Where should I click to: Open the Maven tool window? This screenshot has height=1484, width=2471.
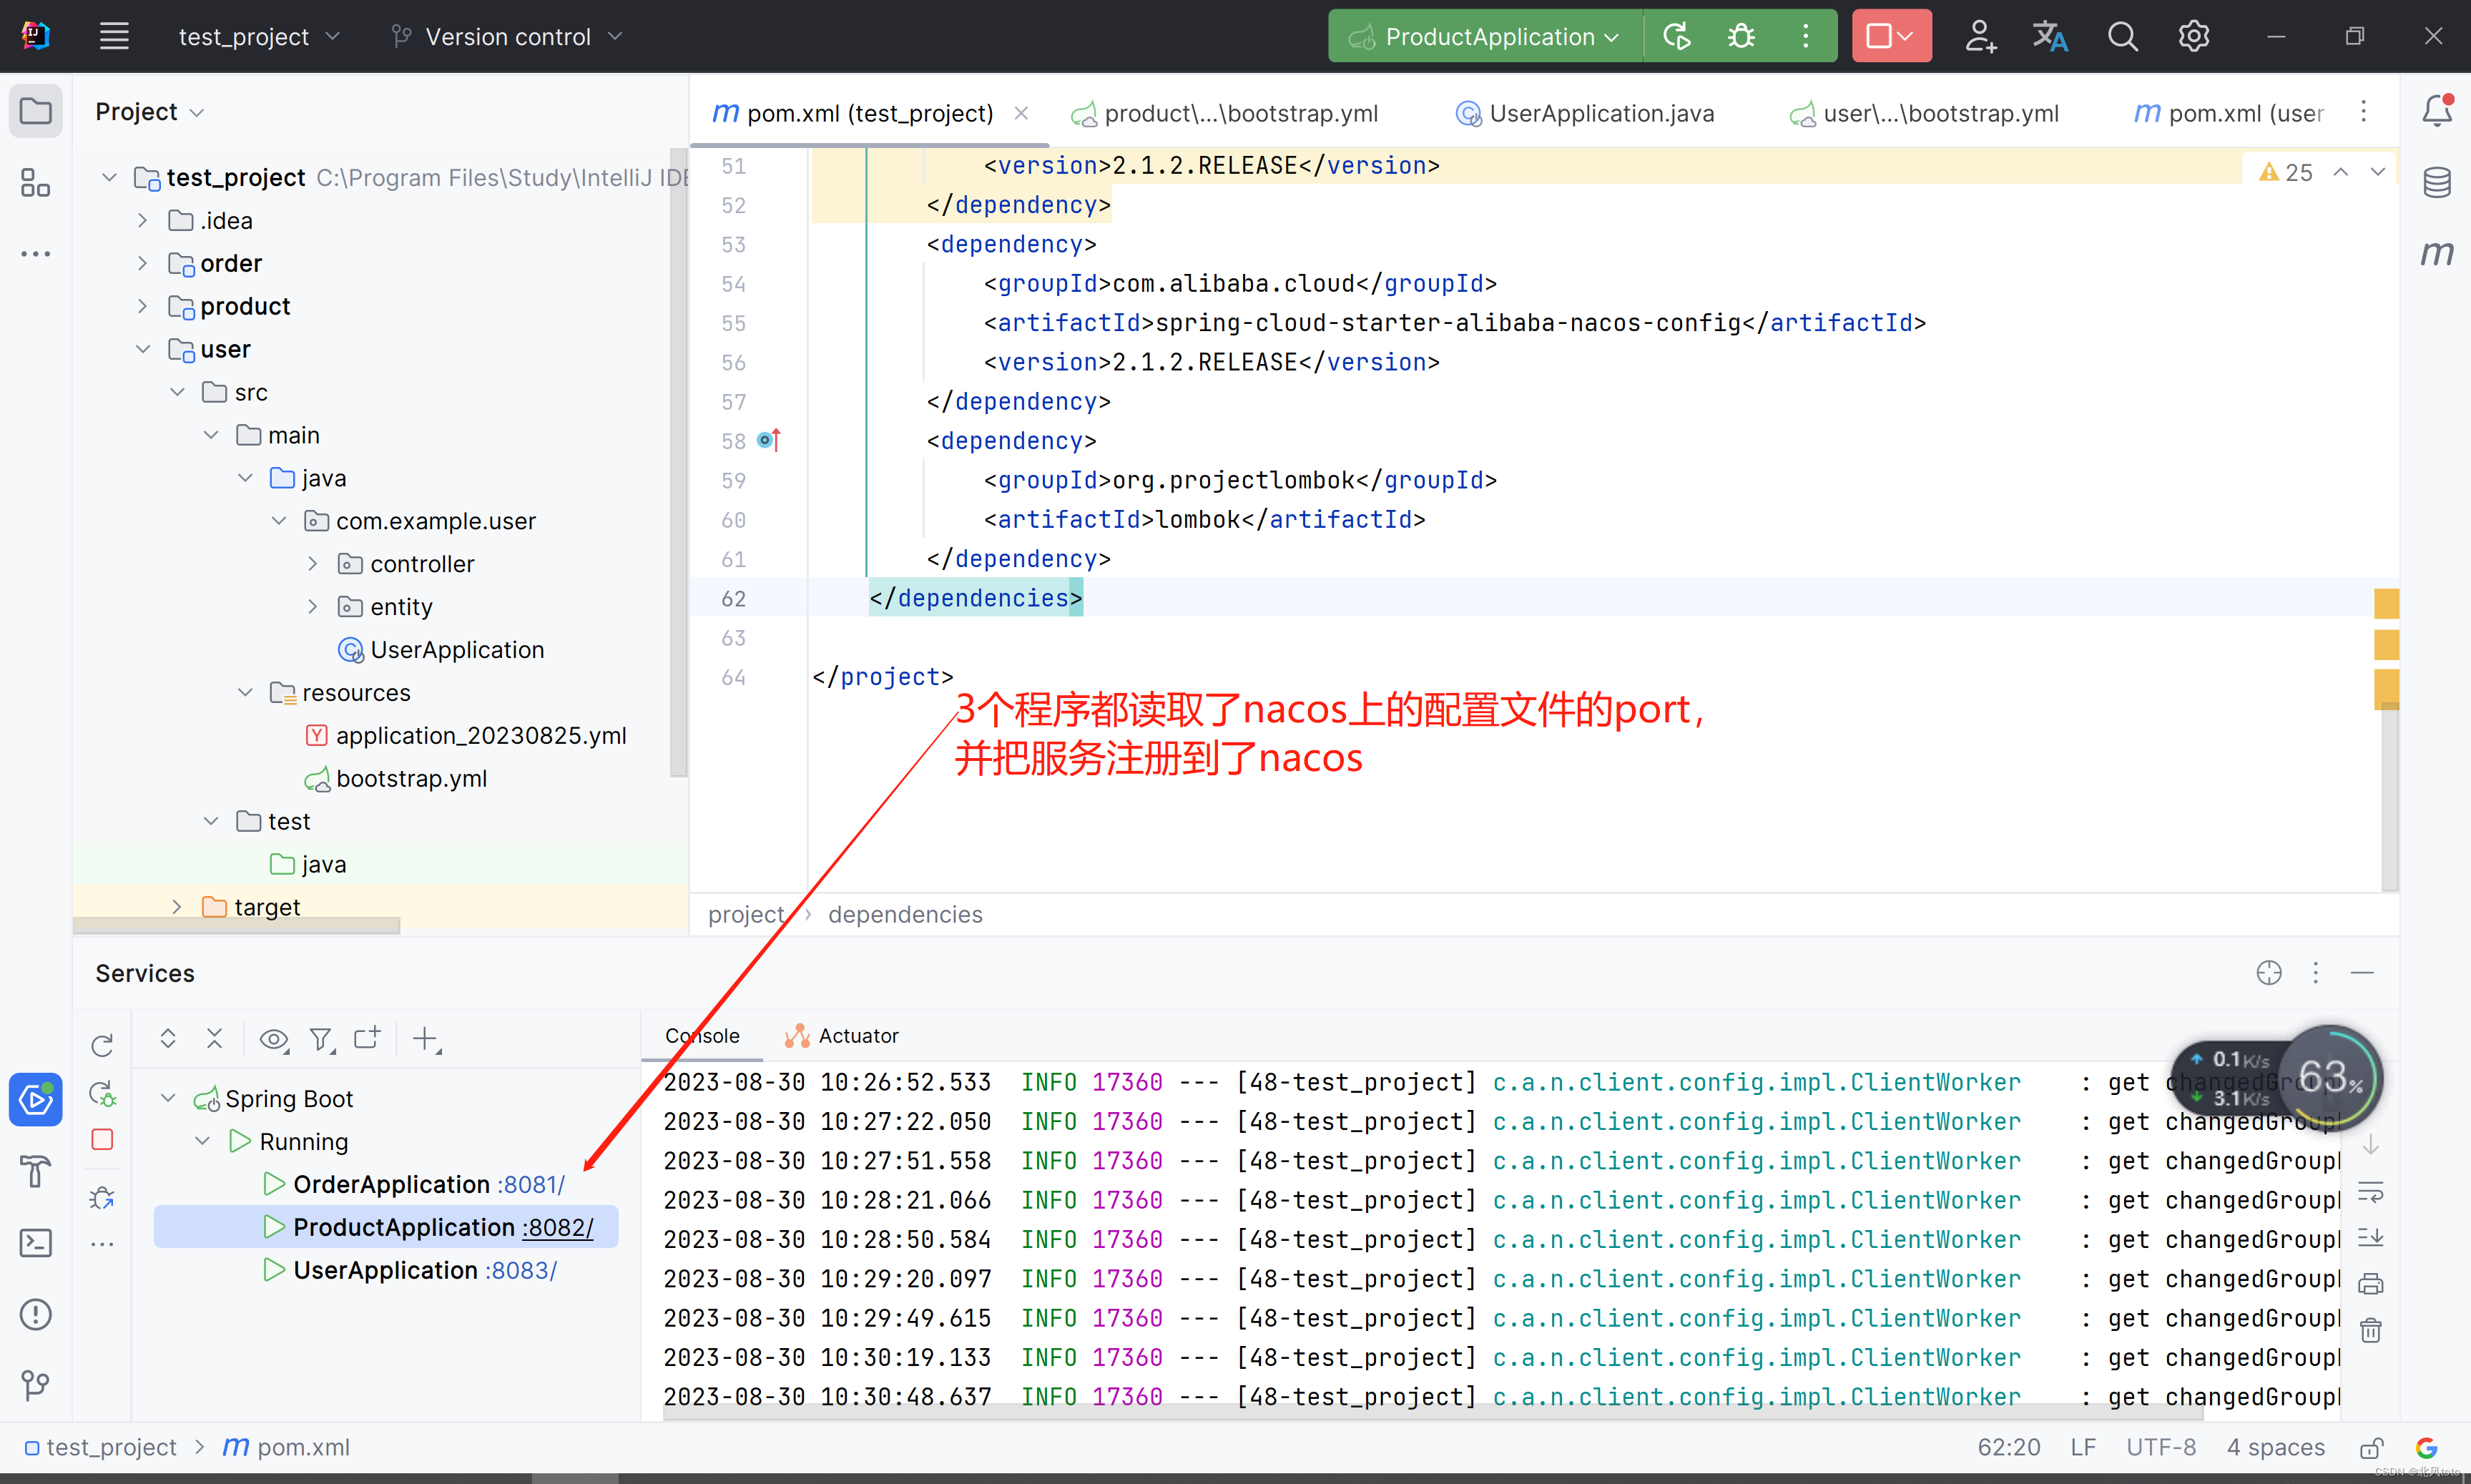click(2437, 254)
